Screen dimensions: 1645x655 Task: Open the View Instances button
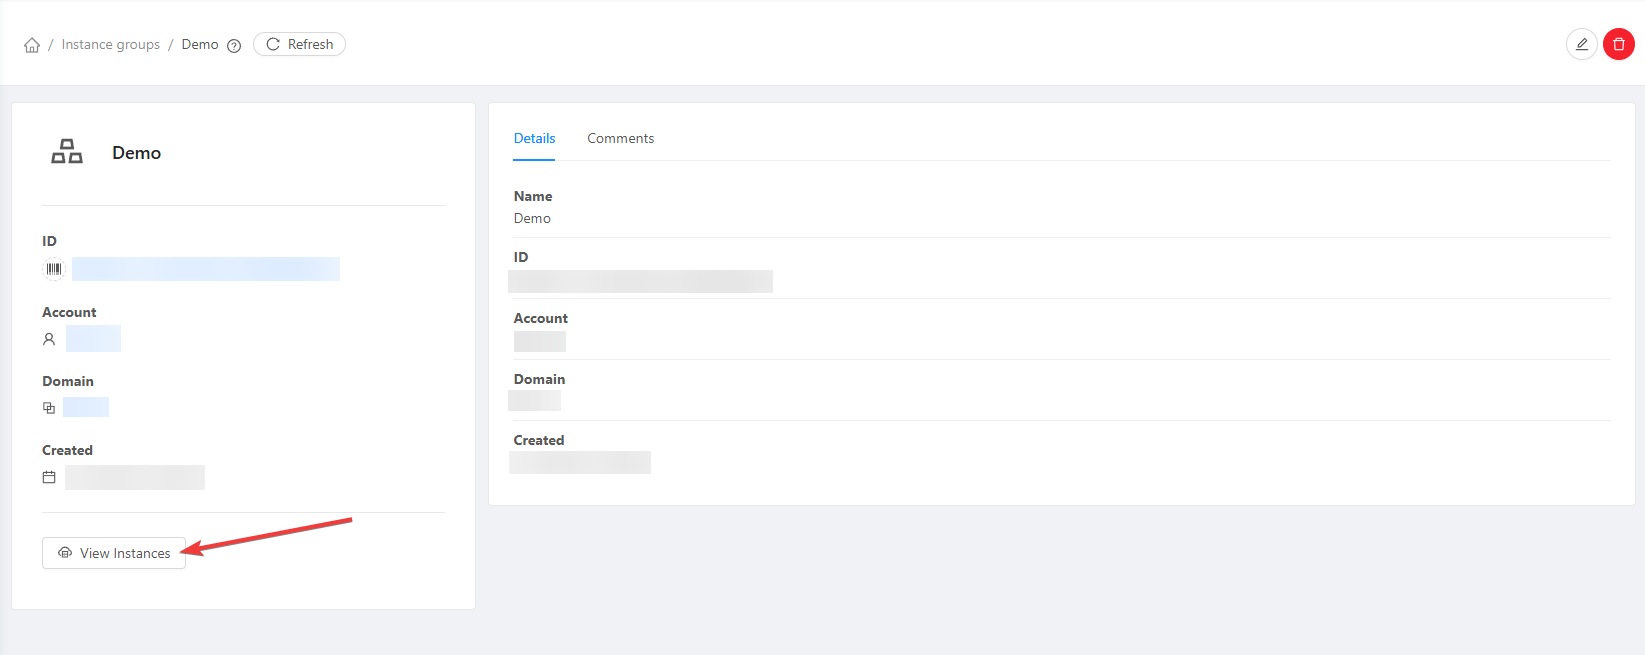(x=114, y=553)
